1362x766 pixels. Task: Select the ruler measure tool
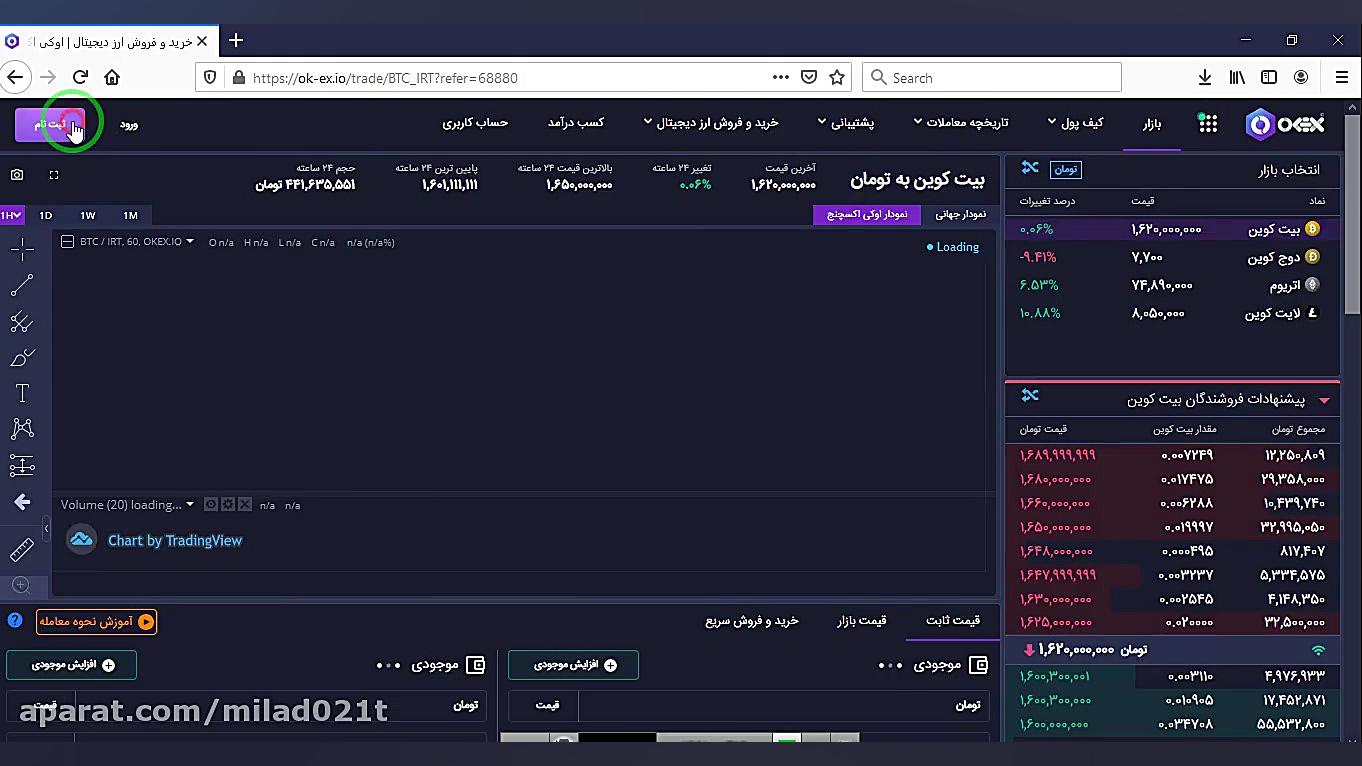coord(22,550)
